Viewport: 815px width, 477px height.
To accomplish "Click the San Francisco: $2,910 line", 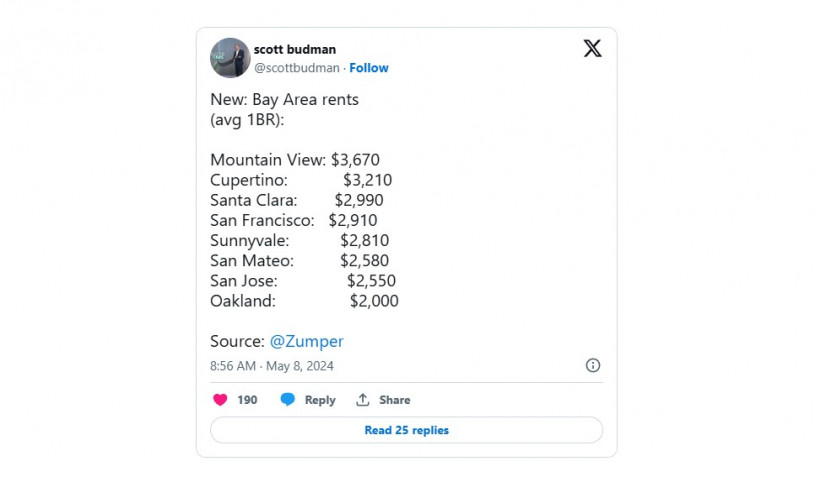I will click(293, 220).
